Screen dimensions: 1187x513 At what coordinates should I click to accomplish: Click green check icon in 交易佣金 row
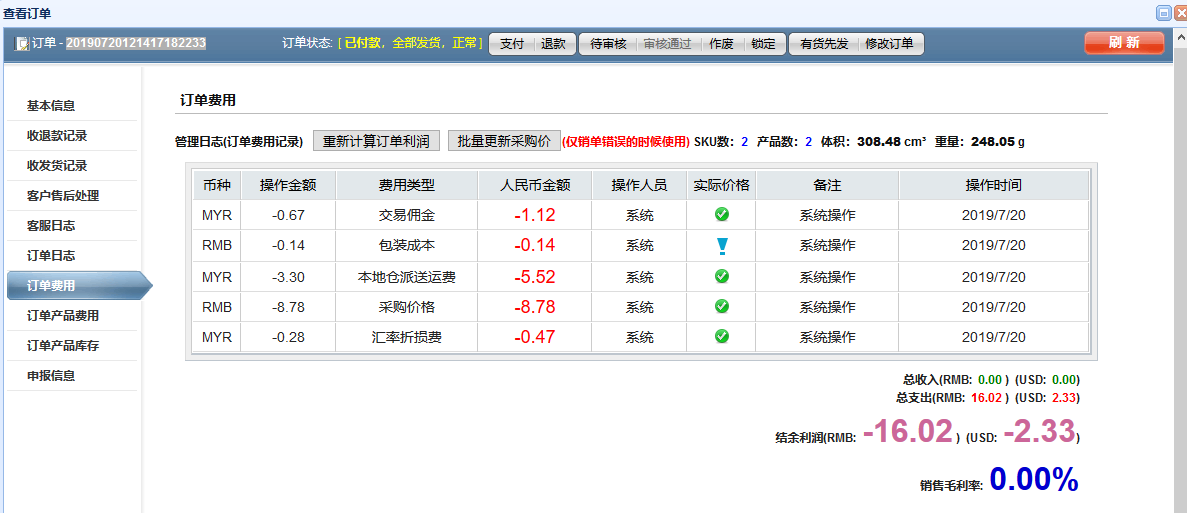(x=721, y=214)
